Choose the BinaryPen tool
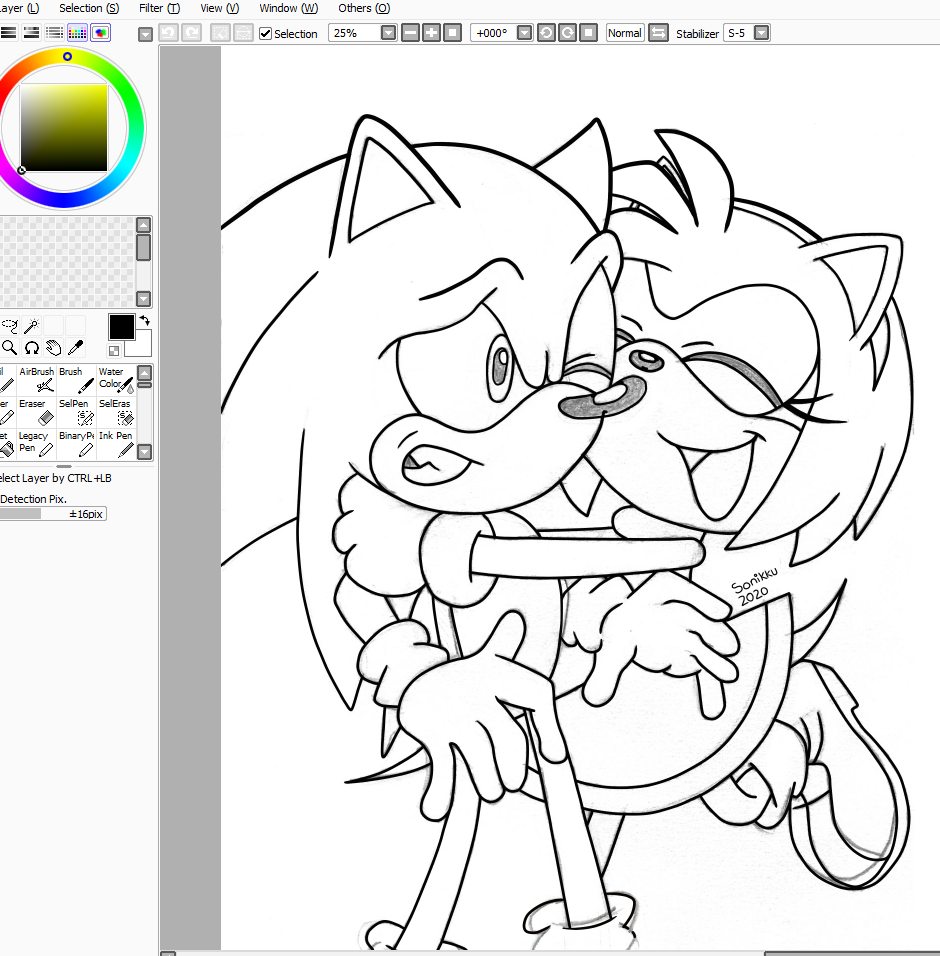 76,444
